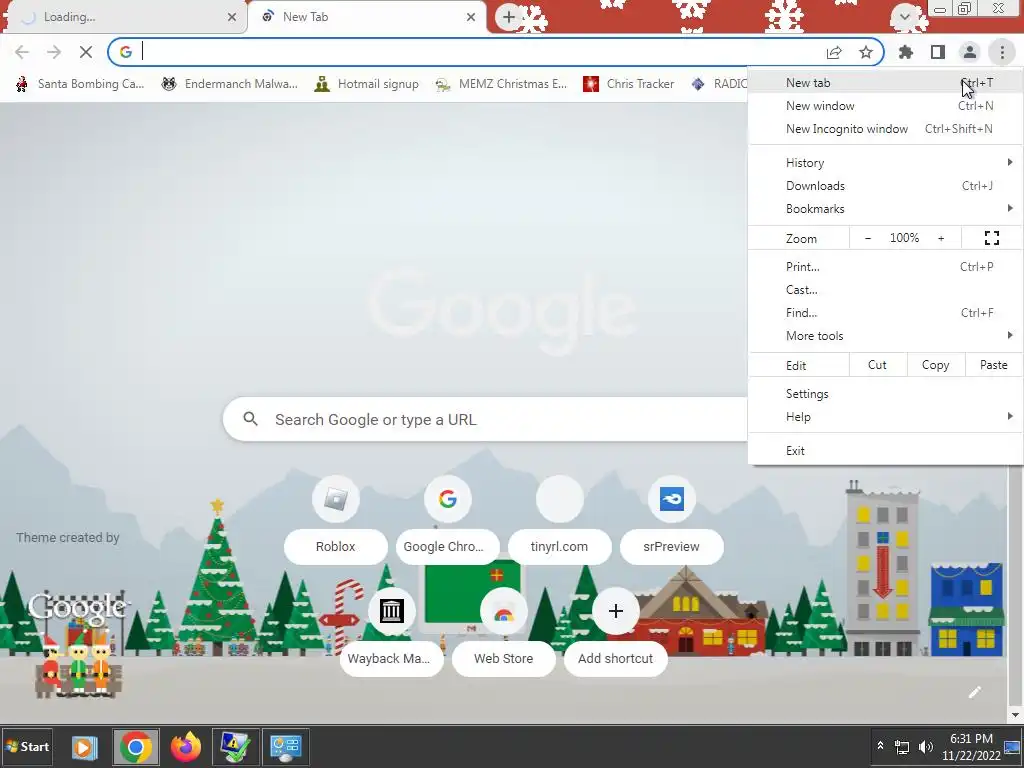Select the New Tab tab
Image resolution: width=1024 pixels, height=768 pixels.
[x=367, y=17]
